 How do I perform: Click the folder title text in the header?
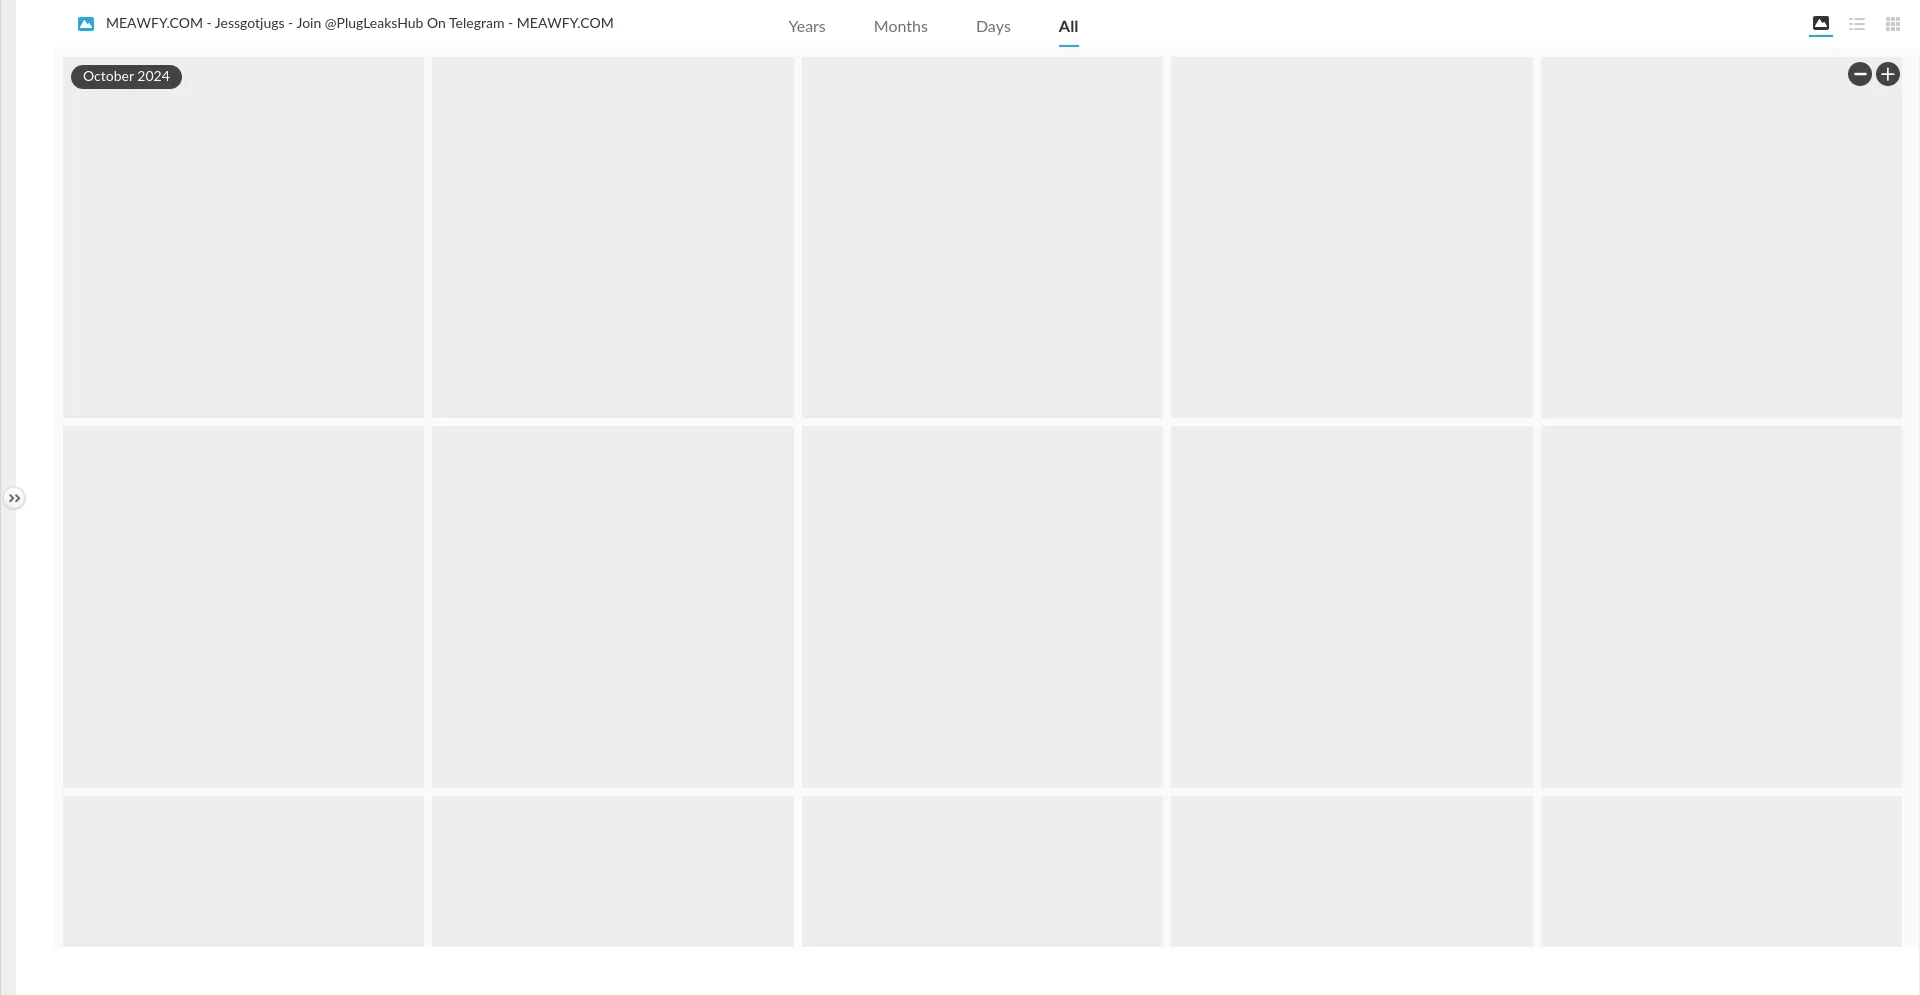359,23
